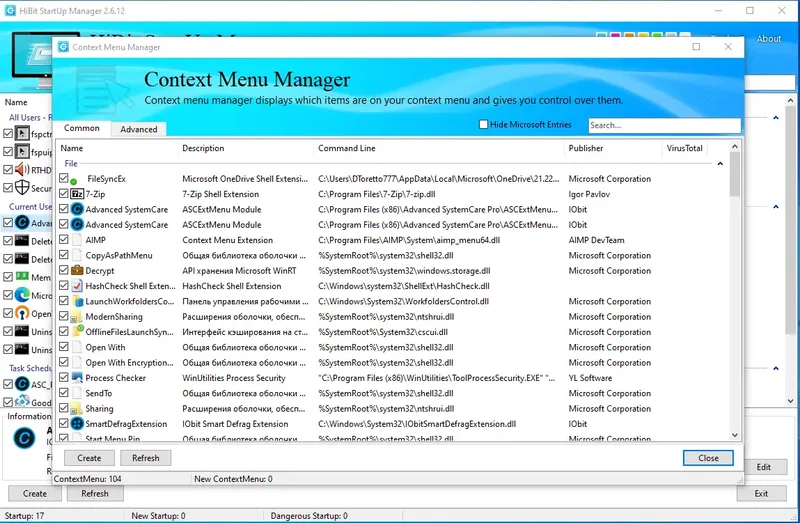Disable the AIMP context menu checkbox
Image resolution: width=800 pixels, height=523 pixels.
63,239
